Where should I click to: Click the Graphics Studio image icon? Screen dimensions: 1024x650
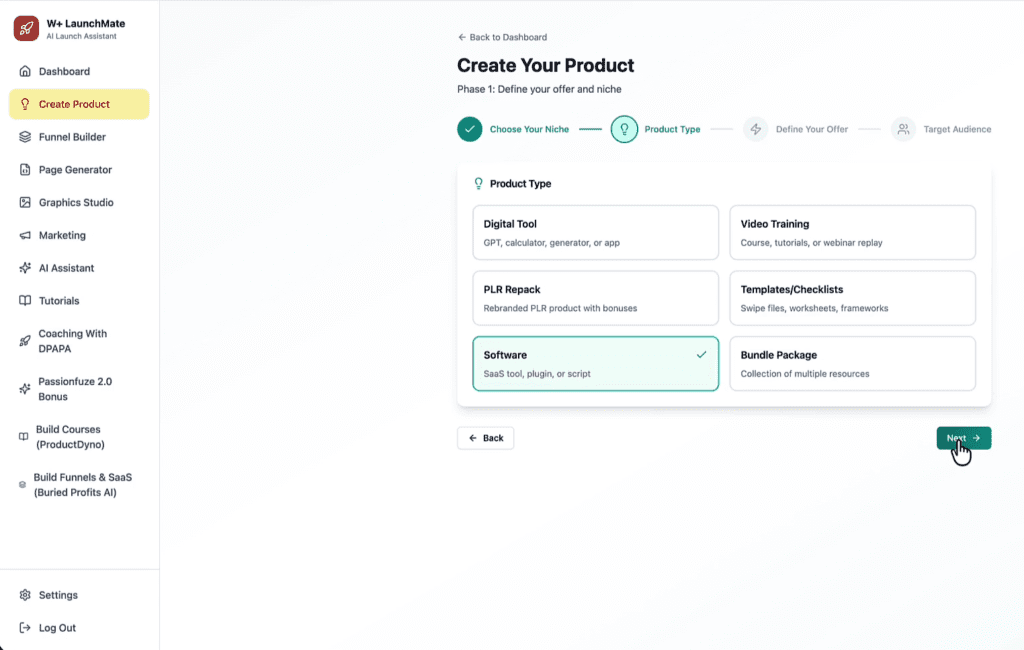point(25,203)
